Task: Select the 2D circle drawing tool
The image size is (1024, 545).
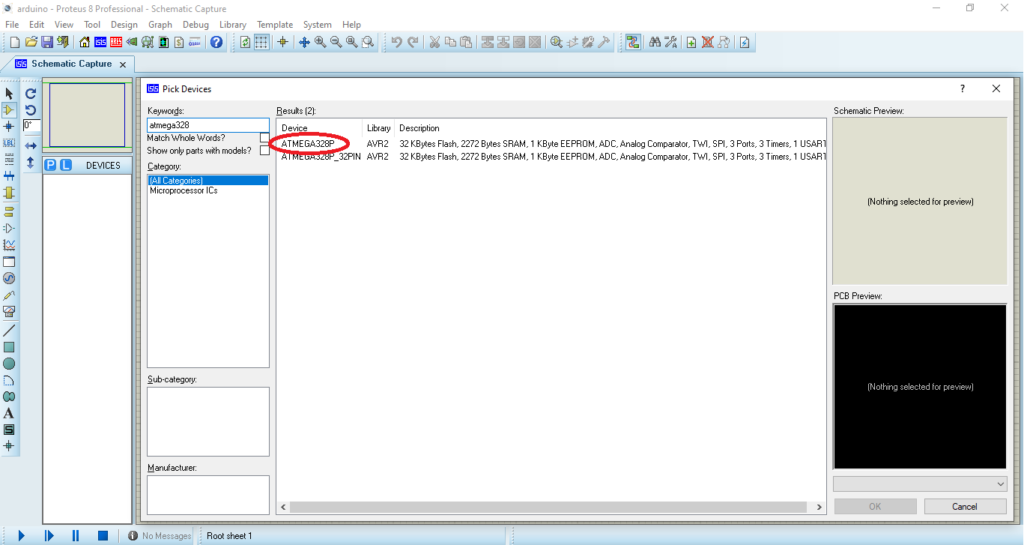Action: (x=9, y=364)
